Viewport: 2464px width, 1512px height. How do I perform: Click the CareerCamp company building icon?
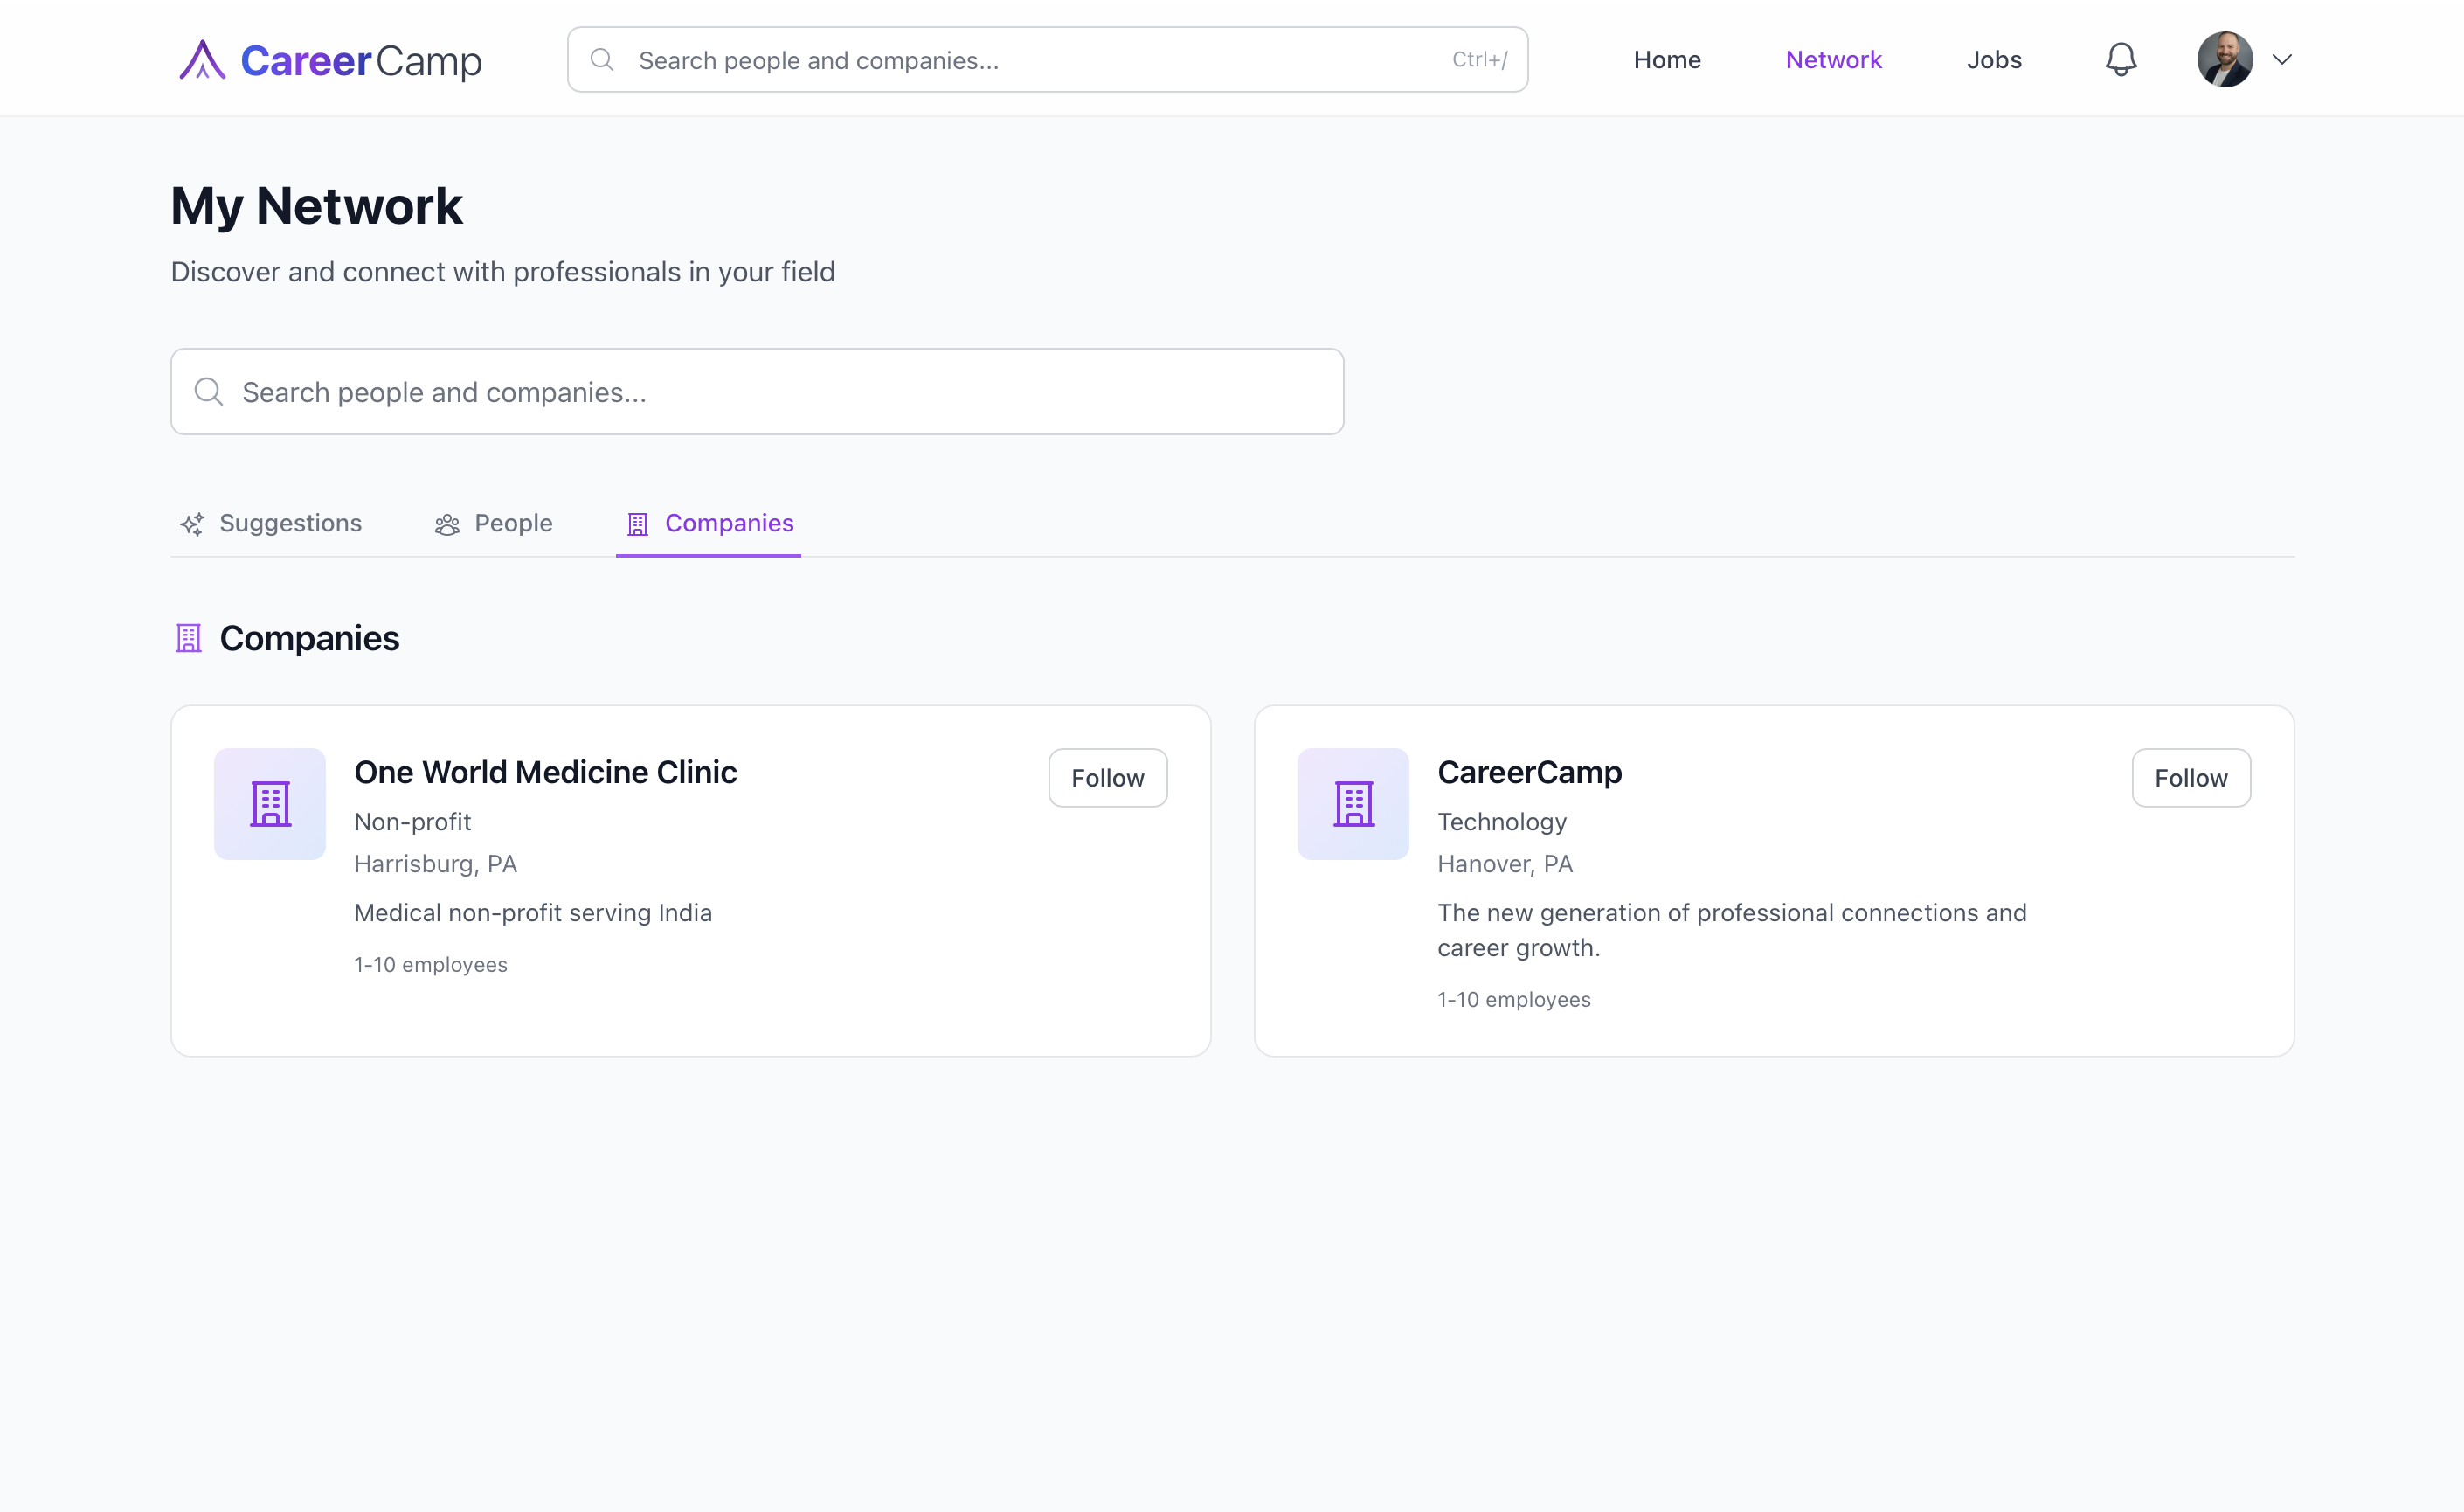coord(1353,804)
